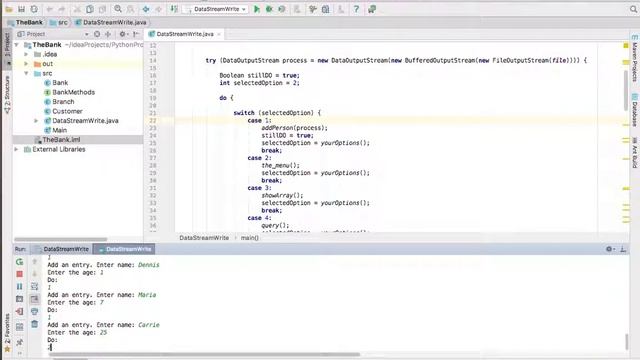Open the DataStreamWrite run configuration dropdown
This screenshot has height=360, width=640.
(216, 9)
